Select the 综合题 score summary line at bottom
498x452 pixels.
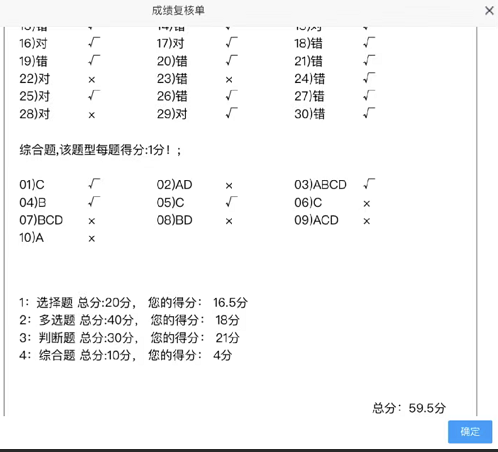tap(125, 355)
